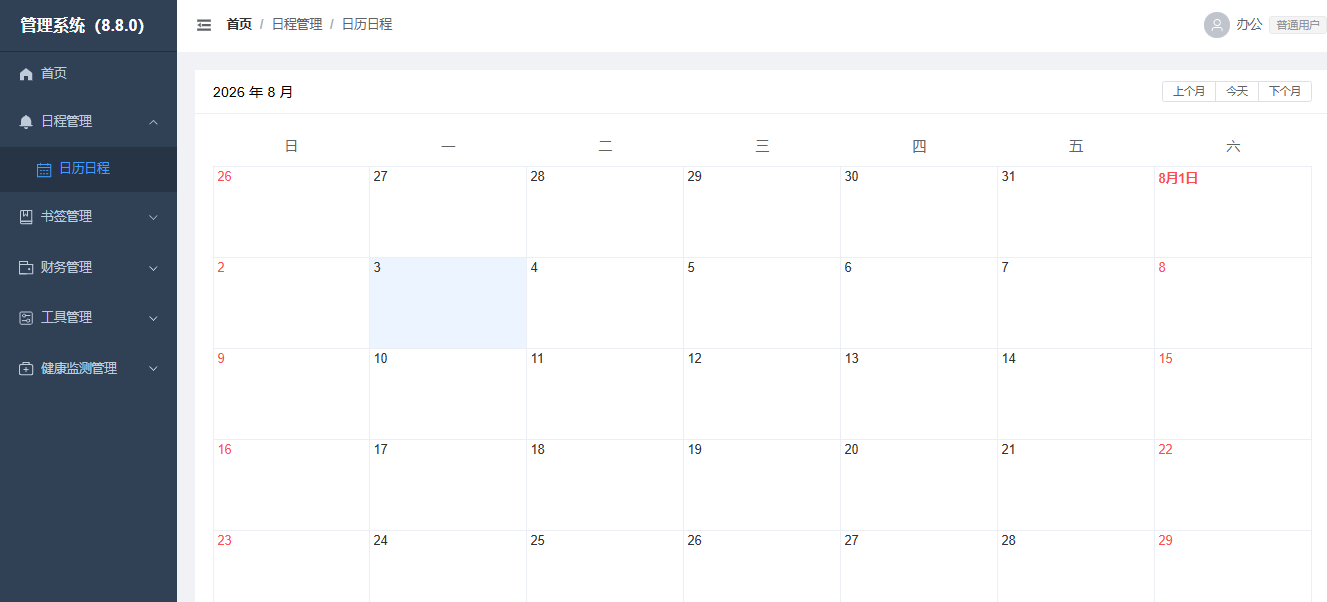Toggle sidebar with the hamburger icon
Viewport: 1327px width, 602px height.
click(204, 25)
